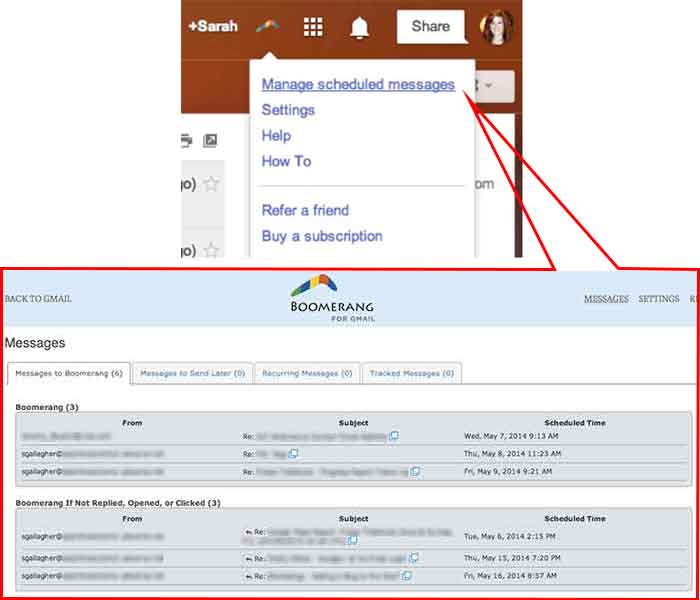Screen dimensions: 700x600
Task: Click the Share button
Action: (x=431, y=27)
